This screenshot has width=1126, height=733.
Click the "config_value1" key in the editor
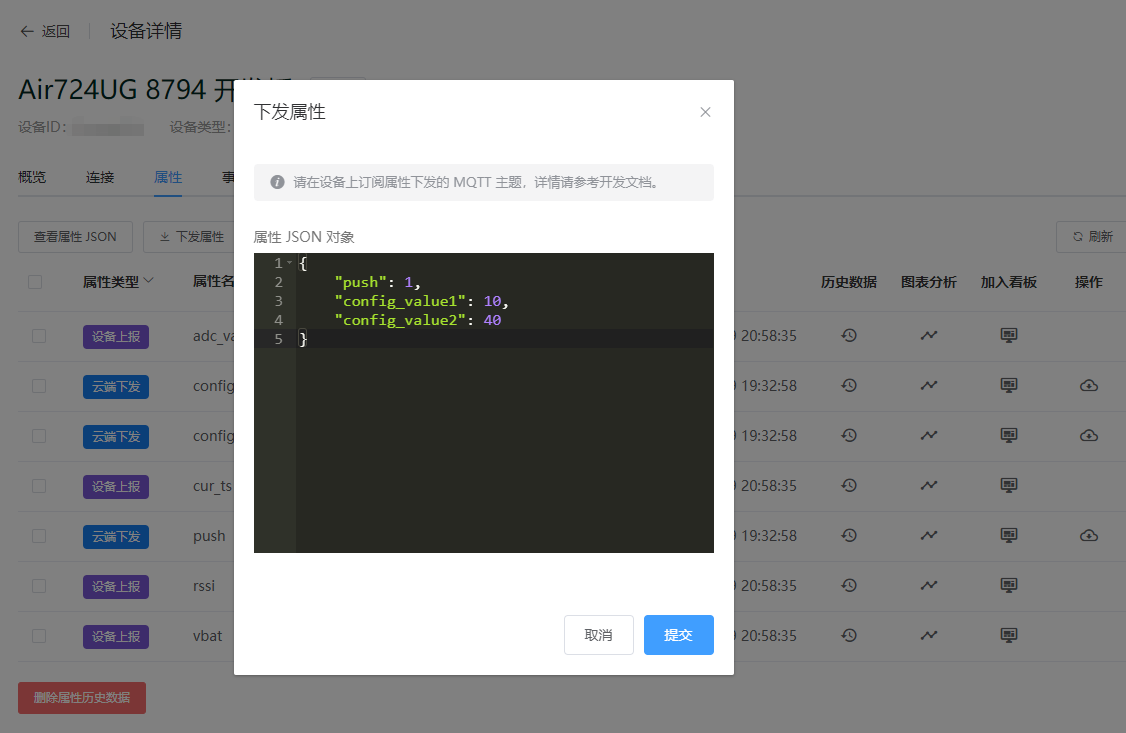point(400,301)
